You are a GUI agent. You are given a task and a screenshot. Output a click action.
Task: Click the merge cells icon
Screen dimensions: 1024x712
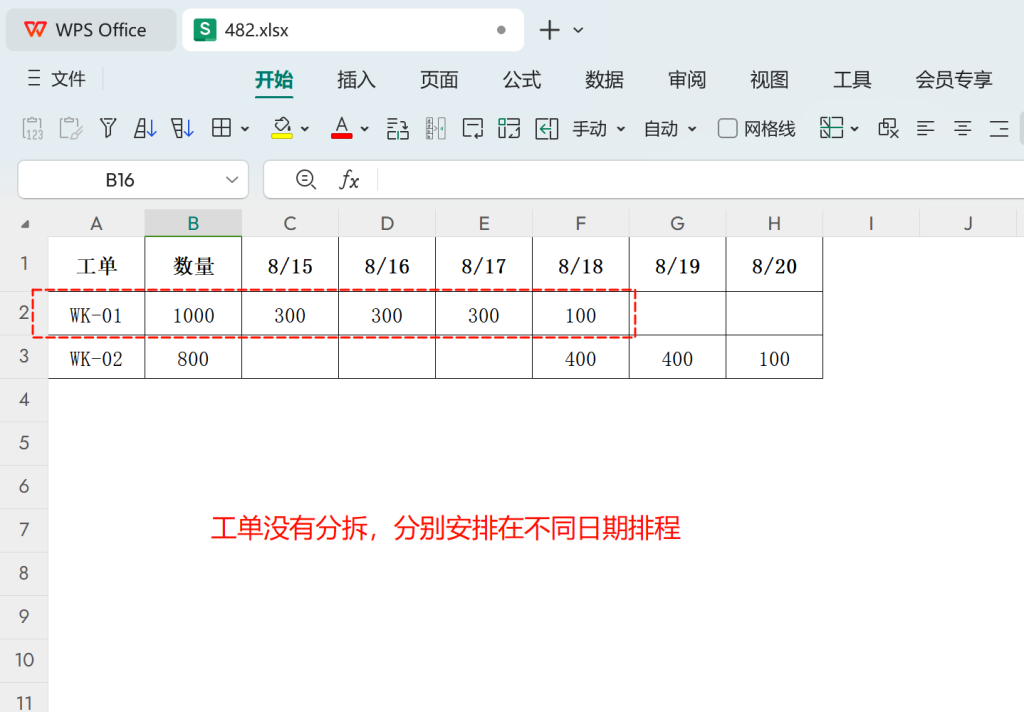point(509,129)
